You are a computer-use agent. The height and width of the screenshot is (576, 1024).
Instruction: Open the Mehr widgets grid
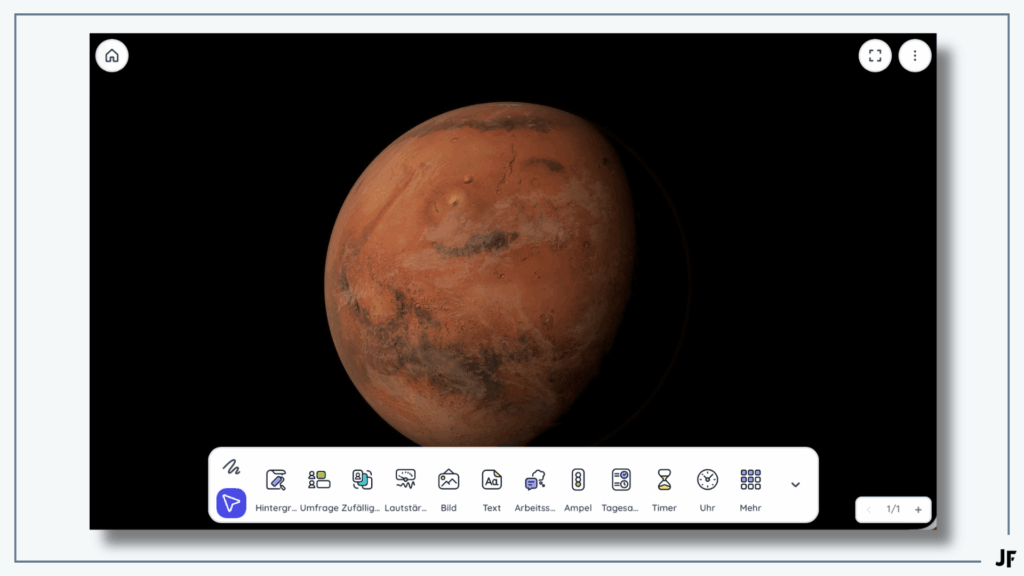(x=751, y=486)
